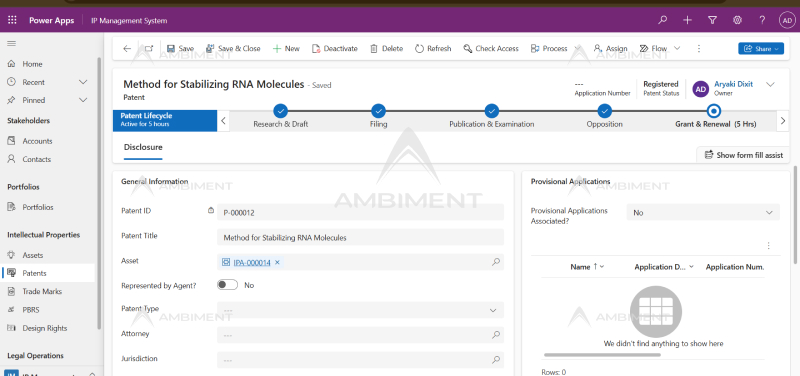Search the Asset lookup field
Image resolution: width=800 pixels, height=376 pixels.
pyautogui.click(x=495, y=262)
